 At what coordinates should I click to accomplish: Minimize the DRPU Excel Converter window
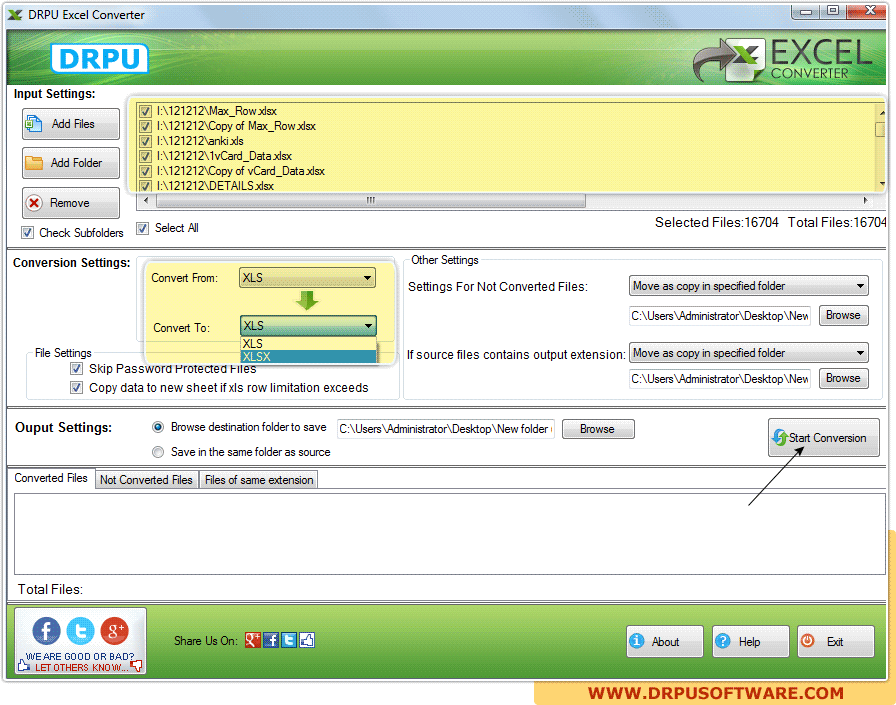(806, 11)
